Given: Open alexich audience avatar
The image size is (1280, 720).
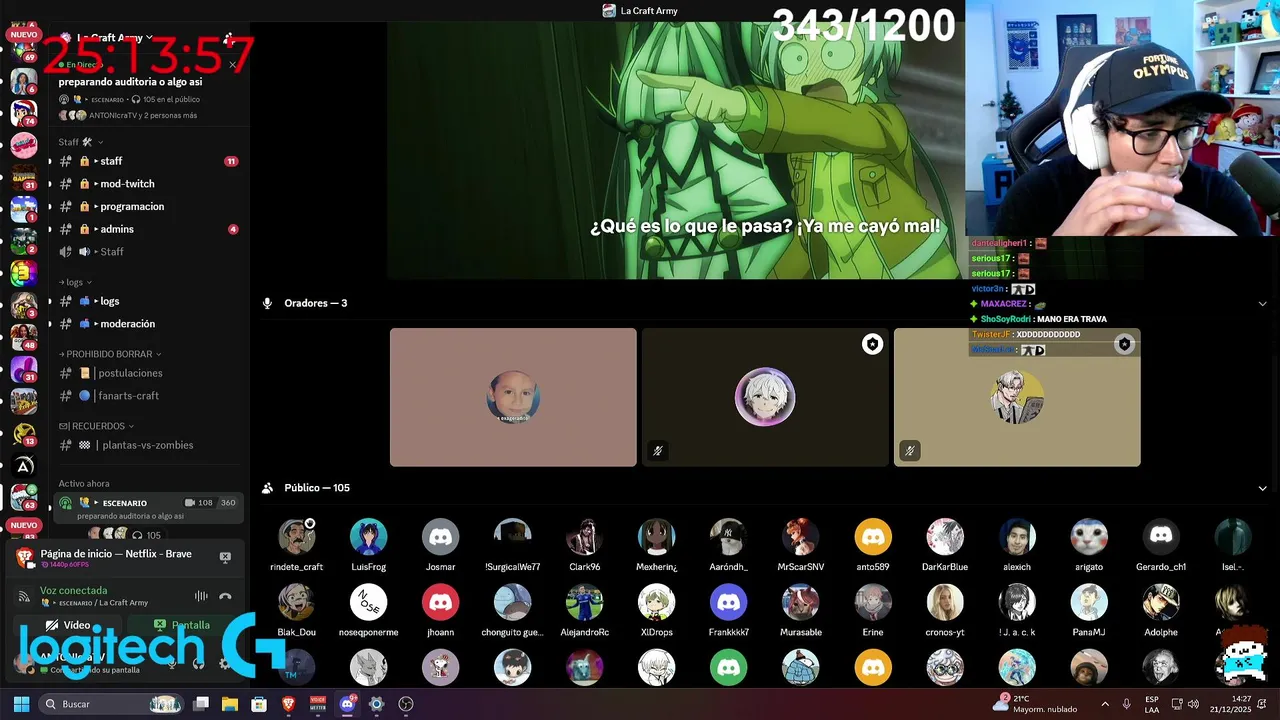Looking at the screenshot, I should coord(1016,537).
